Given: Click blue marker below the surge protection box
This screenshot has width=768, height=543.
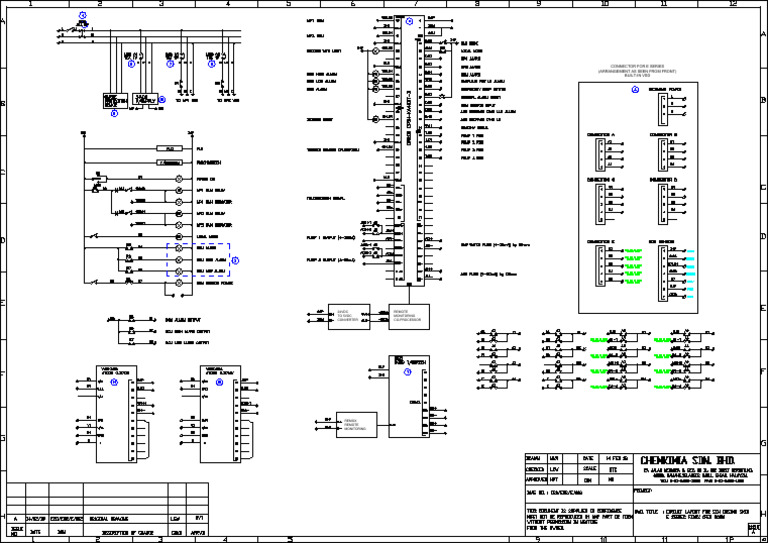Looking at the screenshot, I should 114,114.
